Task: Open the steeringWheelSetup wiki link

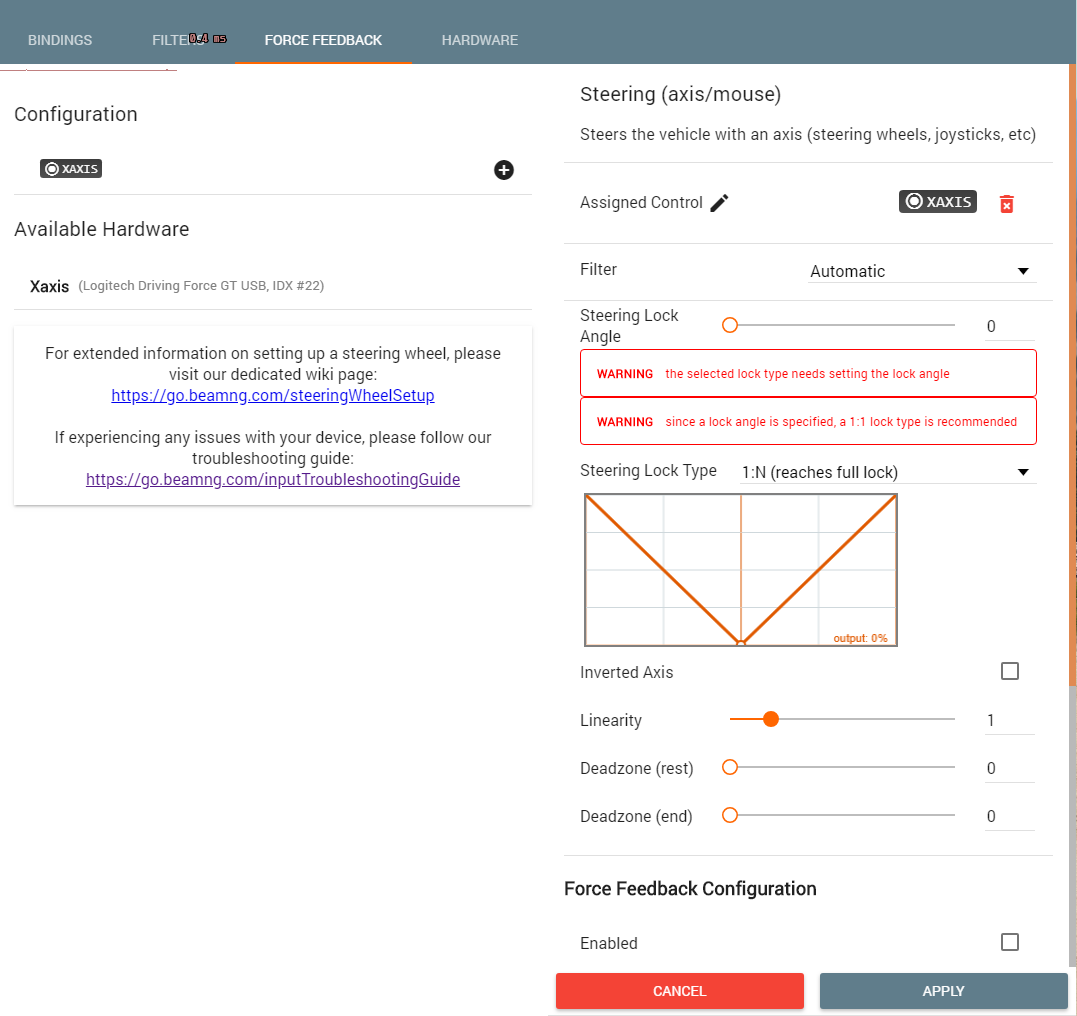Action: click(273, 396)
